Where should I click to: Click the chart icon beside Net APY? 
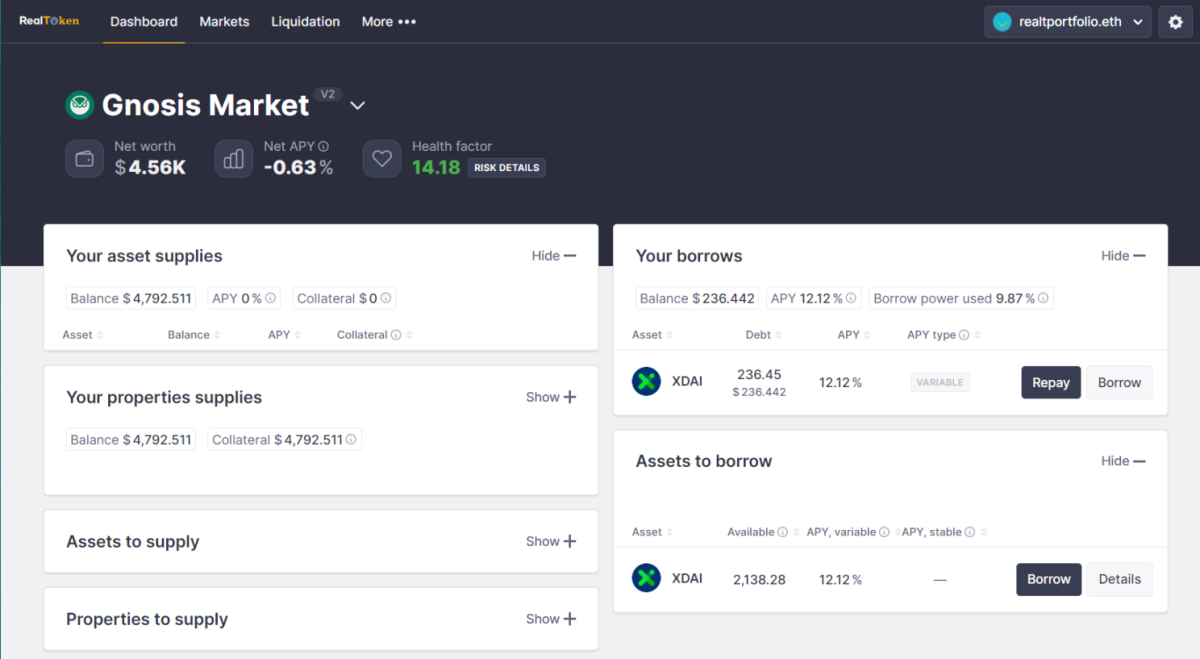tap(233, 157)
